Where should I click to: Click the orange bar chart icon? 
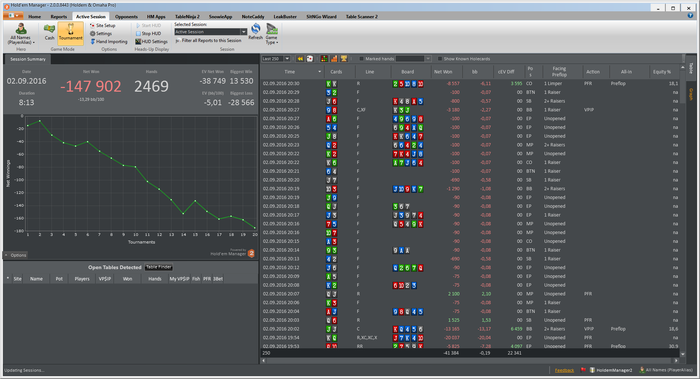[334, 59]
